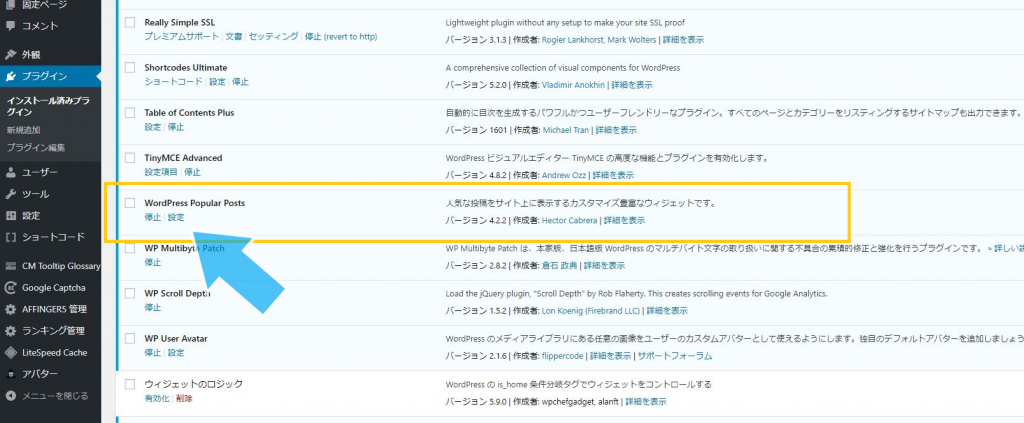Tick the ウィジェットのロジック plugin checkbox
The image size is (1024, 423).
point(129,384)
